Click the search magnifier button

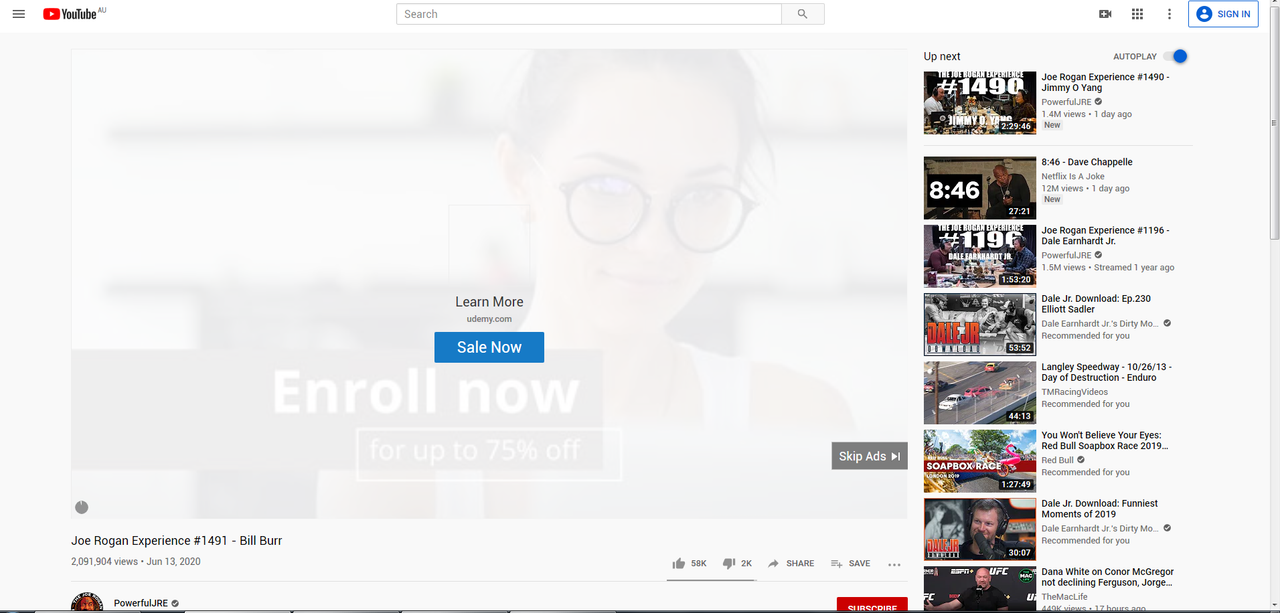point(802,14)
